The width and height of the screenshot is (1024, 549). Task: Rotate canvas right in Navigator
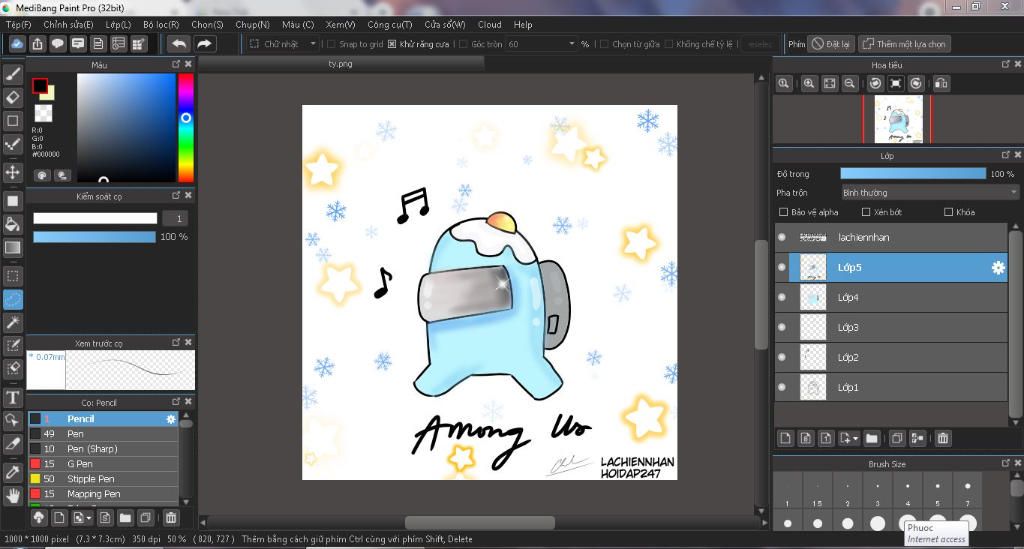pyautogui.click(x=916, y=84)
